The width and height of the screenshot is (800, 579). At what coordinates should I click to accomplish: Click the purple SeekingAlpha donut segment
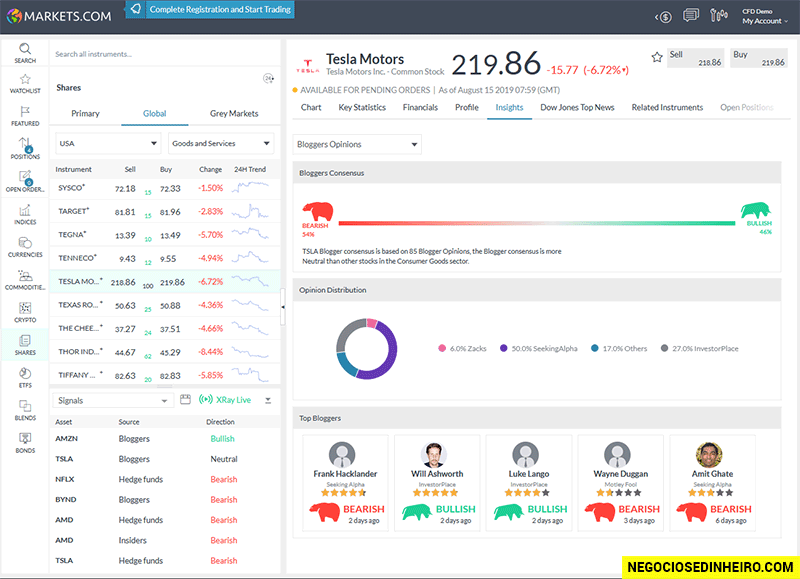[x=390, y=352]
